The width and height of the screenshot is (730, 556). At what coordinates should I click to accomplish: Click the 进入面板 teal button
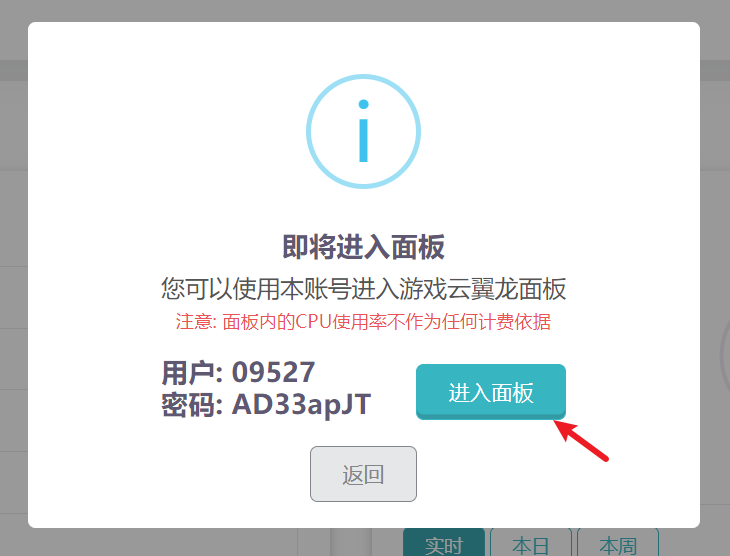[x=491, y=392]
